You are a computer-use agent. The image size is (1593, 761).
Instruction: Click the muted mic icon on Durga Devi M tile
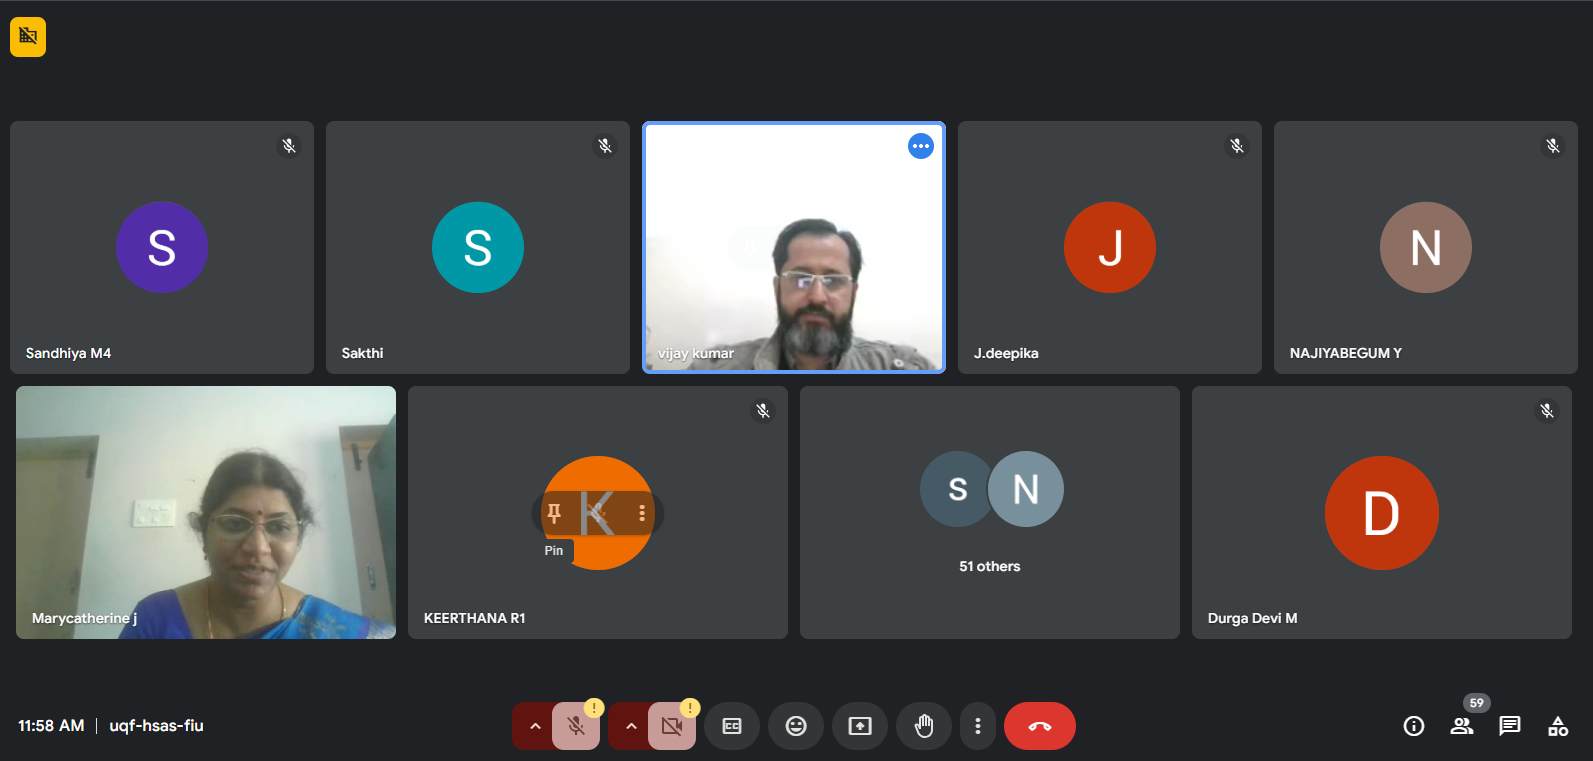(1547, 411)
